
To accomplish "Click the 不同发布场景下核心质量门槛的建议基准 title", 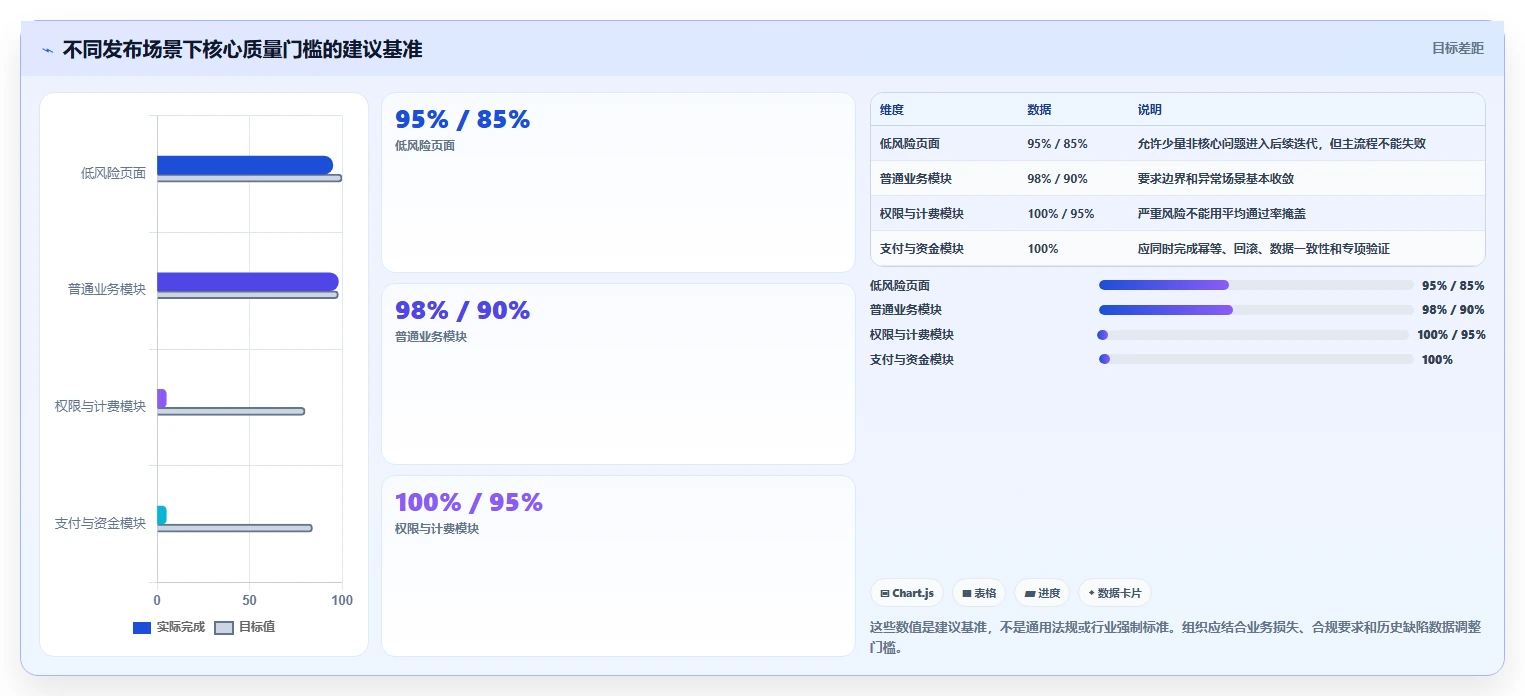I will [x=242, y=49].
